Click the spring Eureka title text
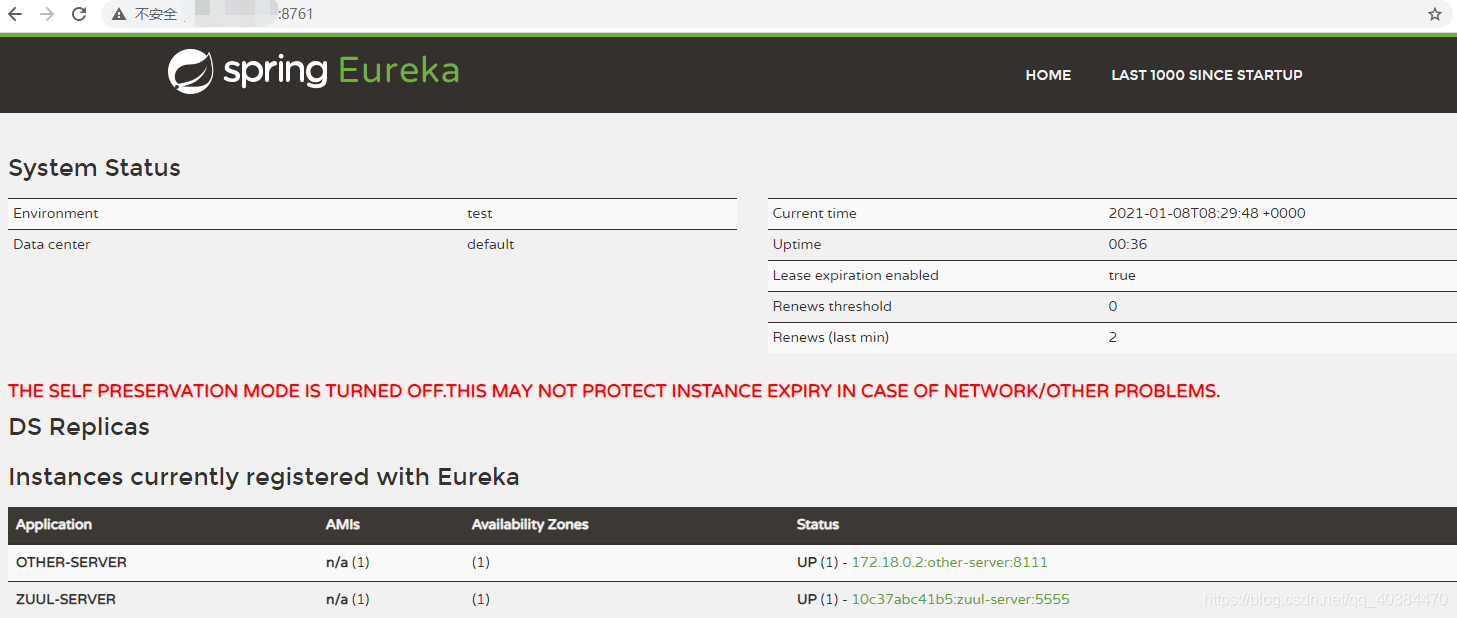This screenshot has height=618, width=1457. [x=341, y=71]
